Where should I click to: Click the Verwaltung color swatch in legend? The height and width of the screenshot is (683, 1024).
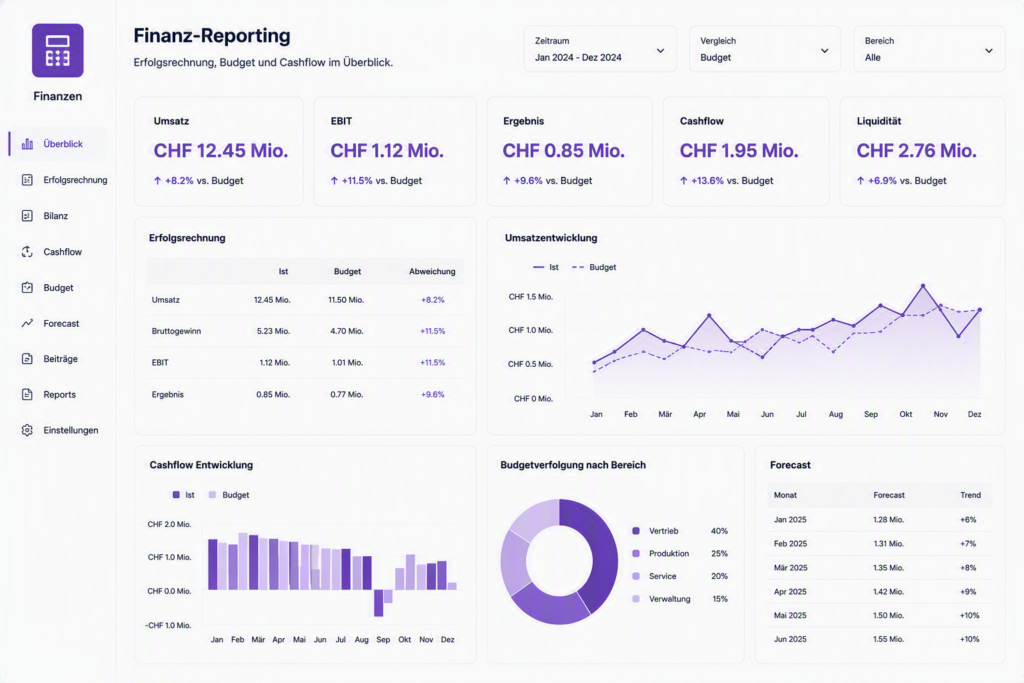[636, 599]
